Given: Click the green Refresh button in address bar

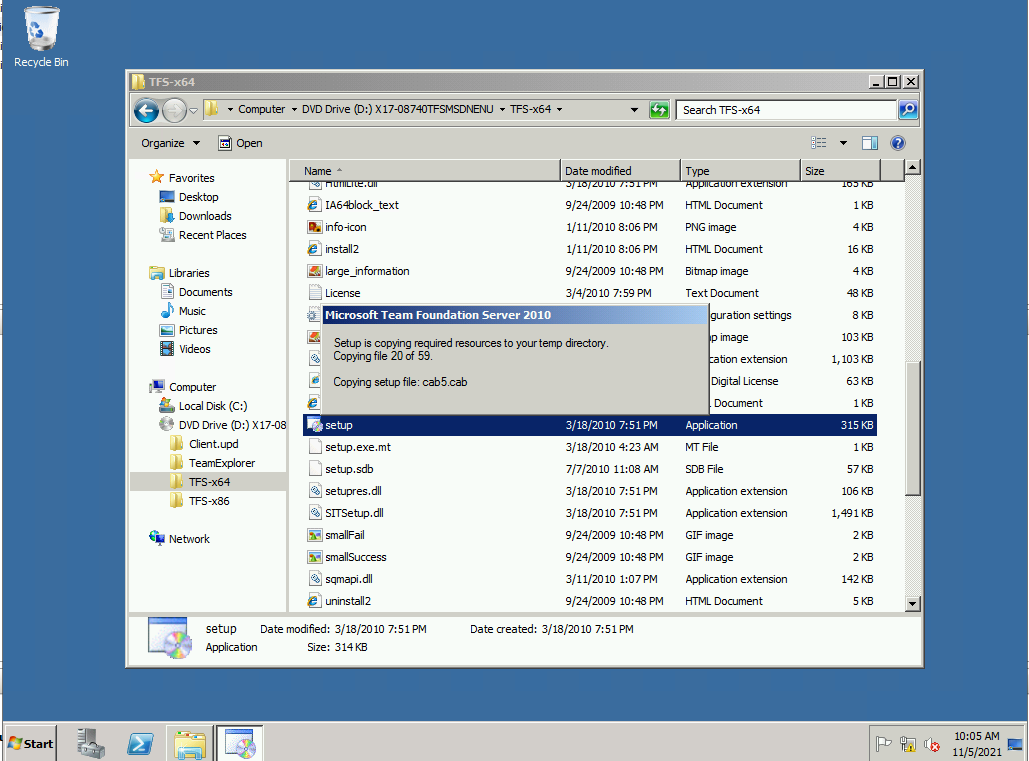Looking at the screenshot, I should (x=659, y=110).
